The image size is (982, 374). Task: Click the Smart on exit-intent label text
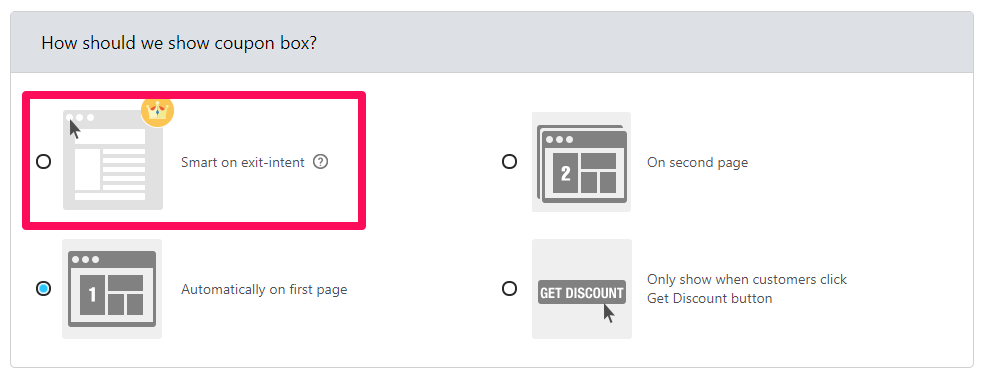(242, 162)
